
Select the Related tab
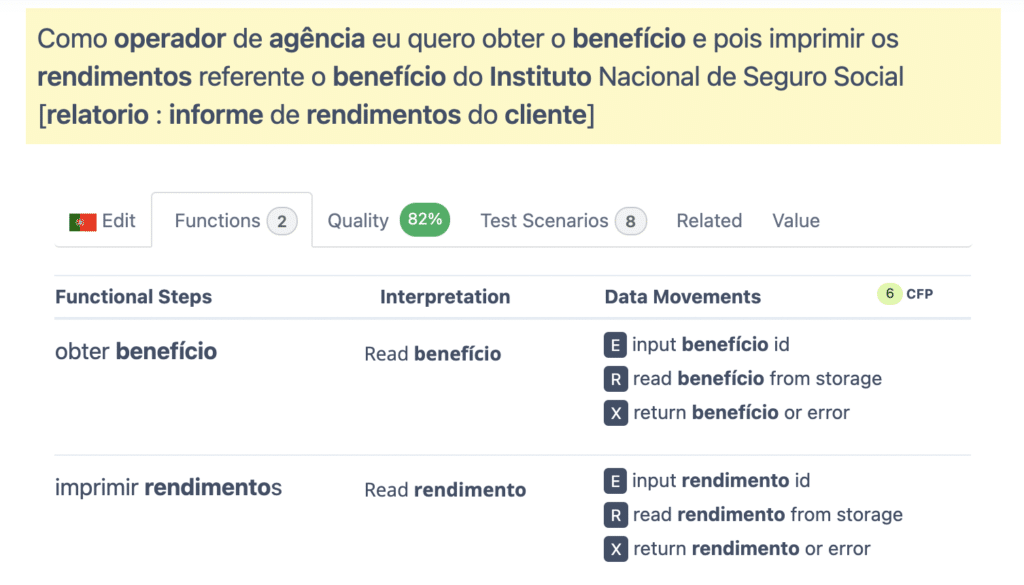pos(709,221)
